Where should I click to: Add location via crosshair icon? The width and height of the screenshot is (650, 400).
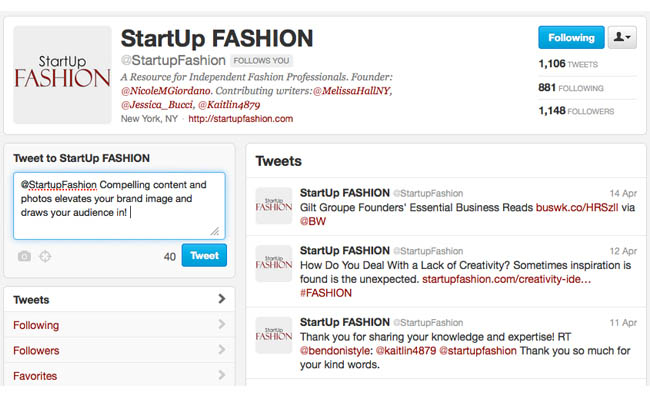(x=45, y=256)
